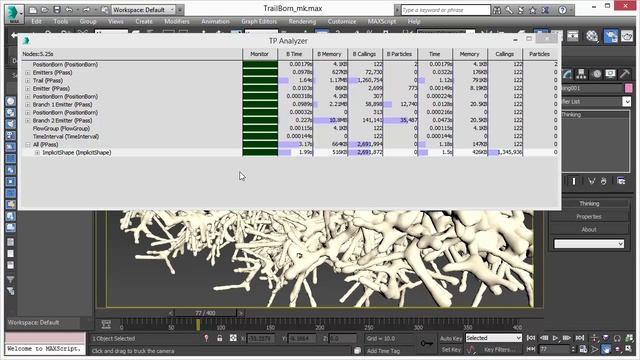Expand the ImplicitShape node
Screen dimensions: 640x360
tap(37, 153)
